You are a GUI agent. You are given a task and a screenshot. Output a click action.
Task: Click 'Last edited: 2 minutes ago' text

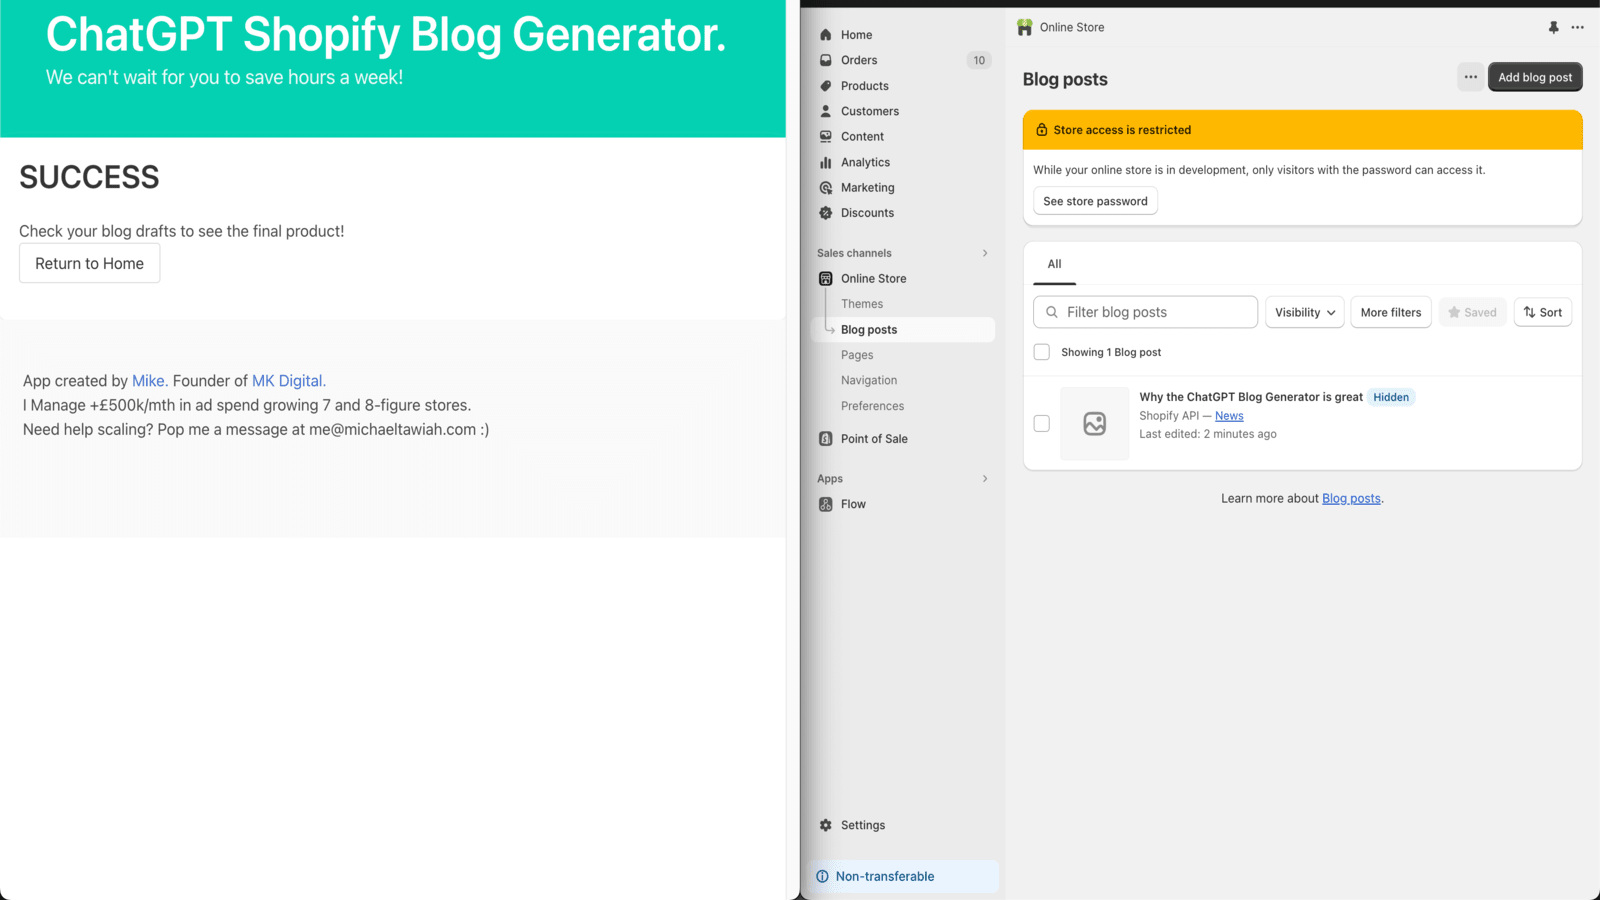pyautogui.click(x=1208, y=434)
